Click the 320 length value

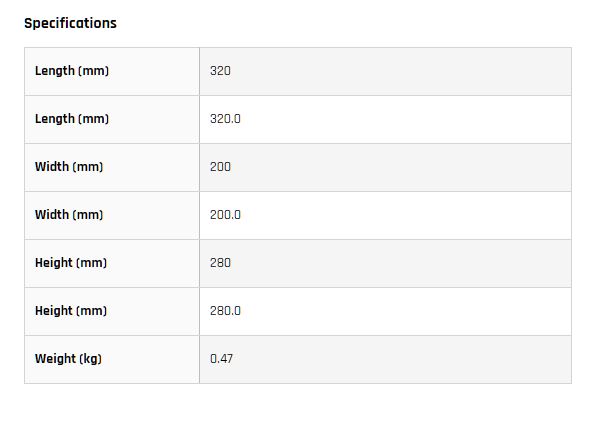(x=220, y=71)
